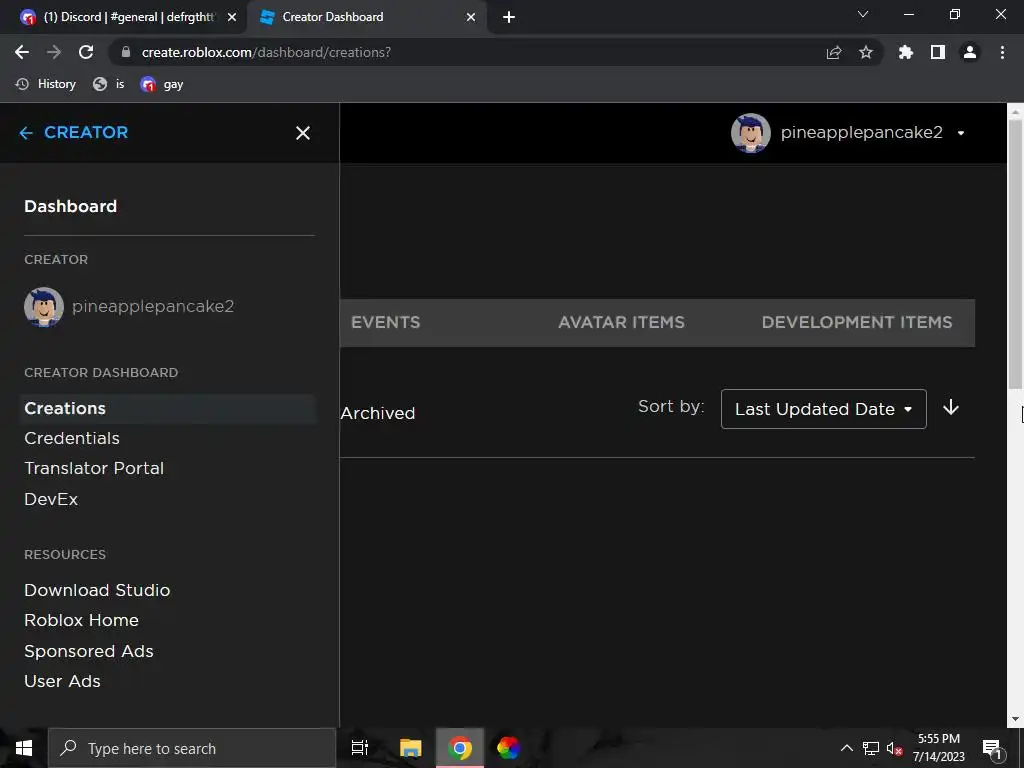Screen dimensions: 1024x768
Task: Open the notification center icon
Action: pyautogui.click(x=993, y=749)
